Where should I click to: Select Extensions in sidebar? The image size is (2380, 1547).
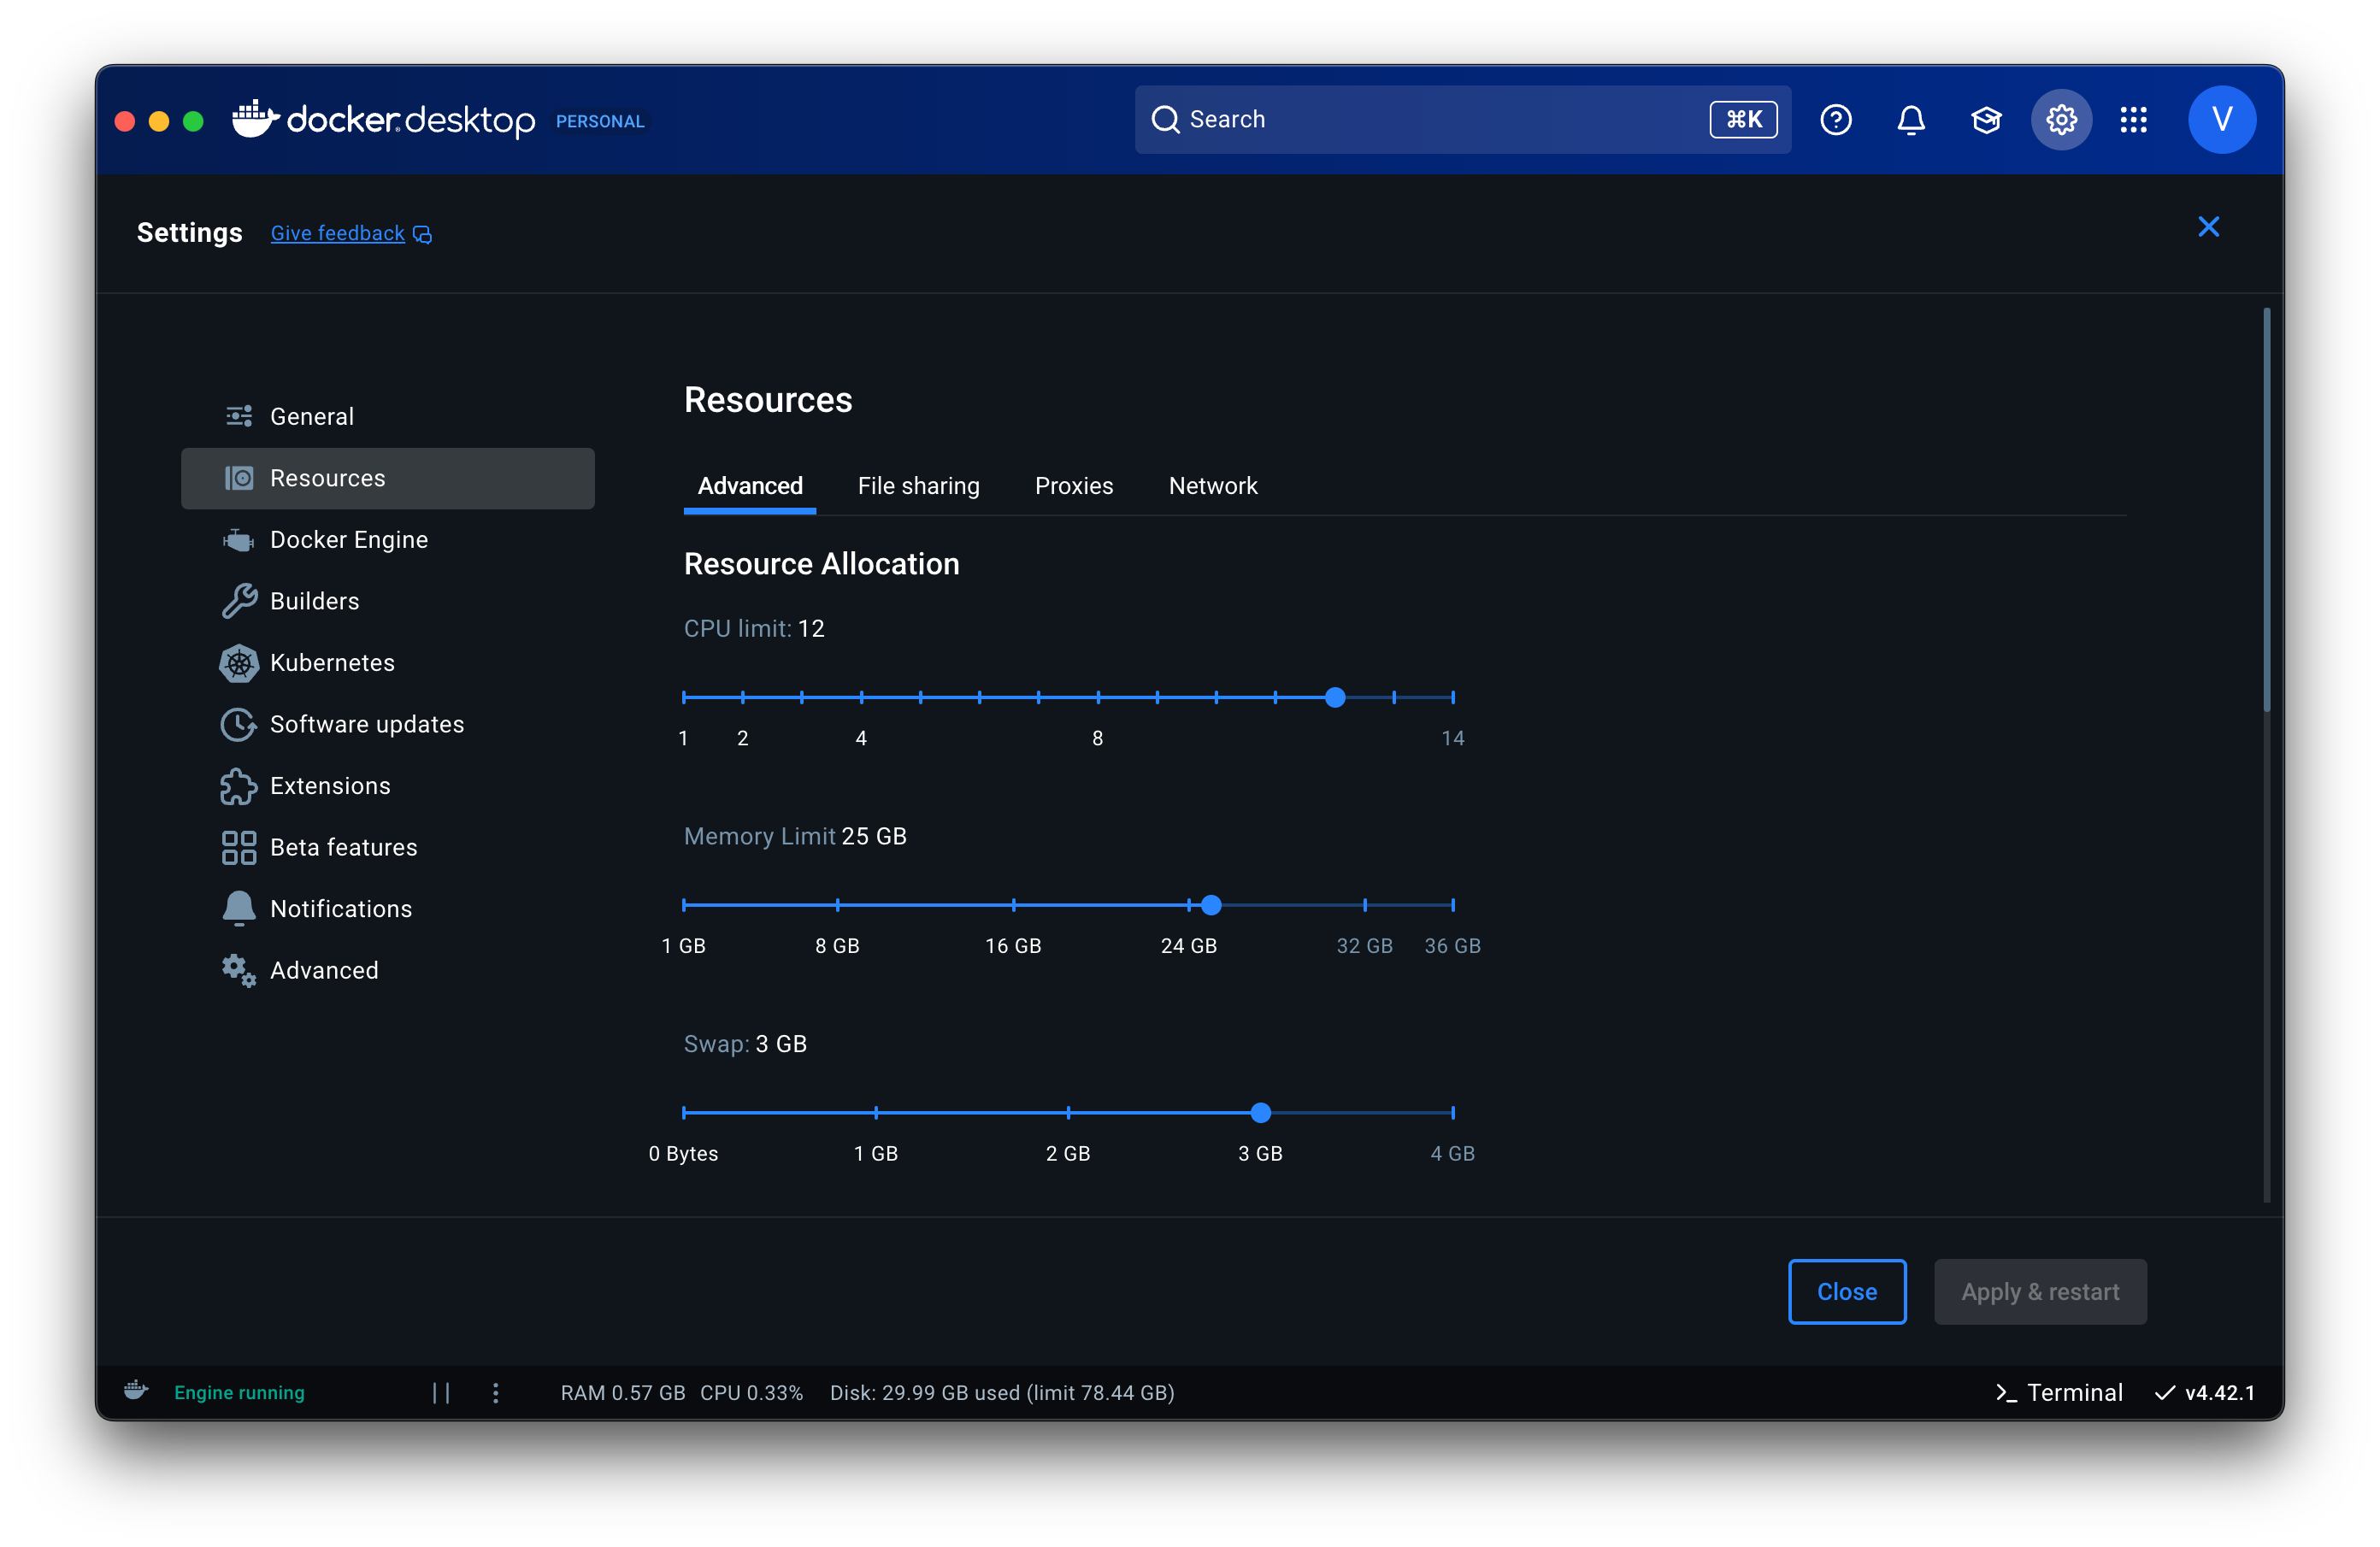[x=388, y=786]
